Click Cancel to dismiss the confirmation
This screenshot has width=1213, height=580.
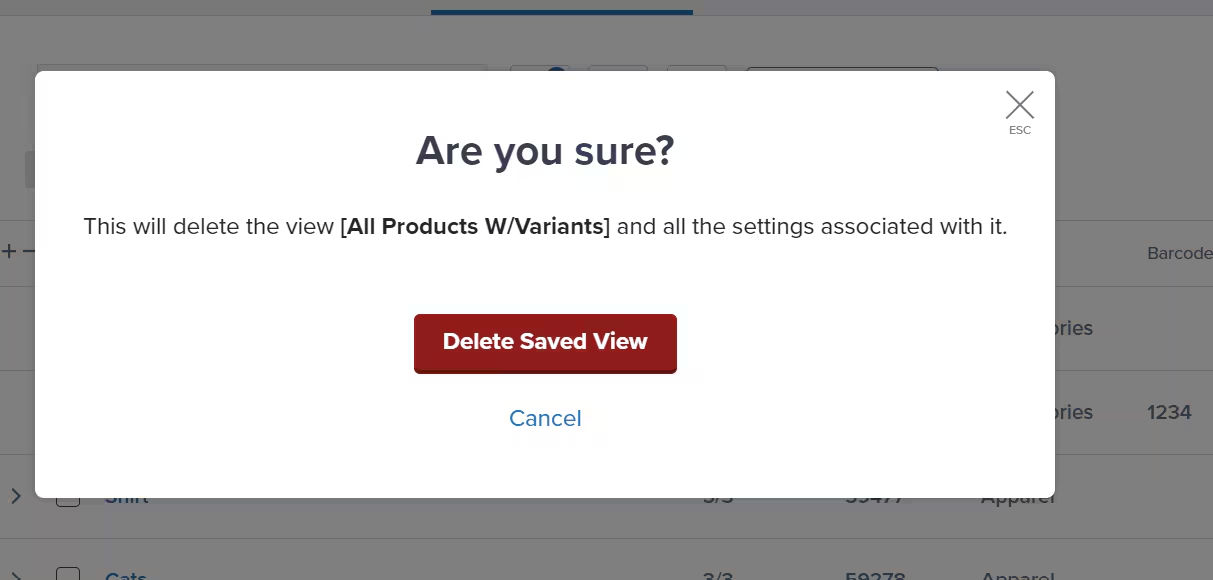pos(545,418)
